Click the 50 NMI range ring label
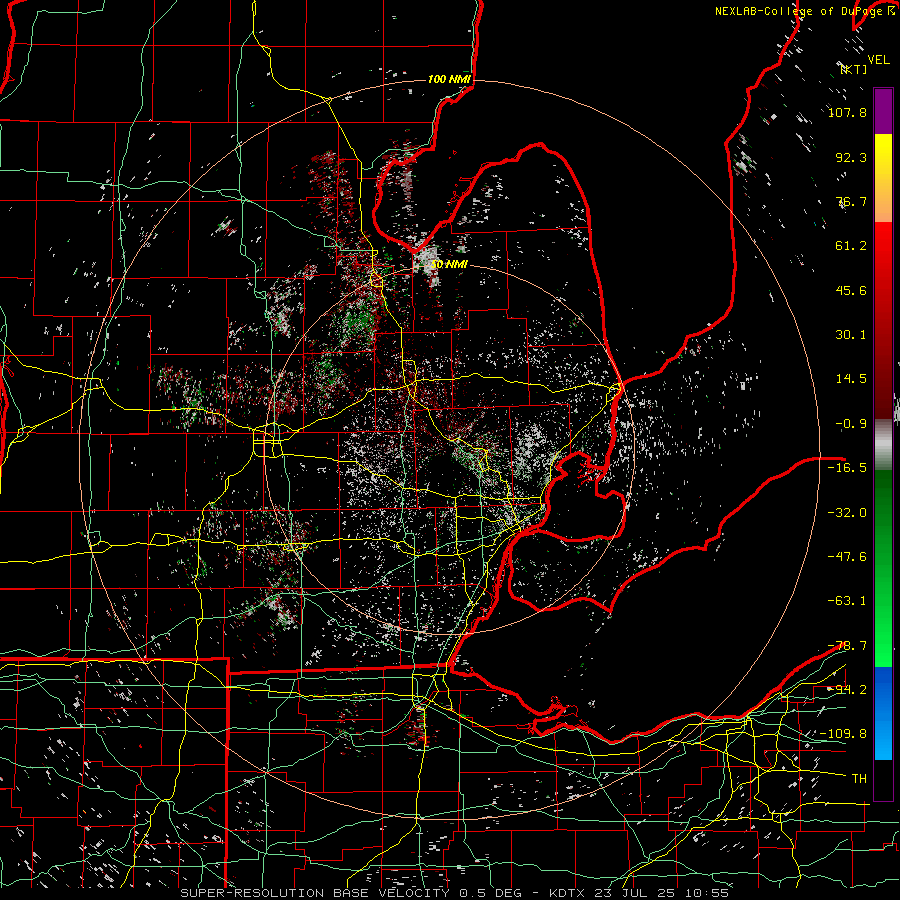 pos(449,265)
